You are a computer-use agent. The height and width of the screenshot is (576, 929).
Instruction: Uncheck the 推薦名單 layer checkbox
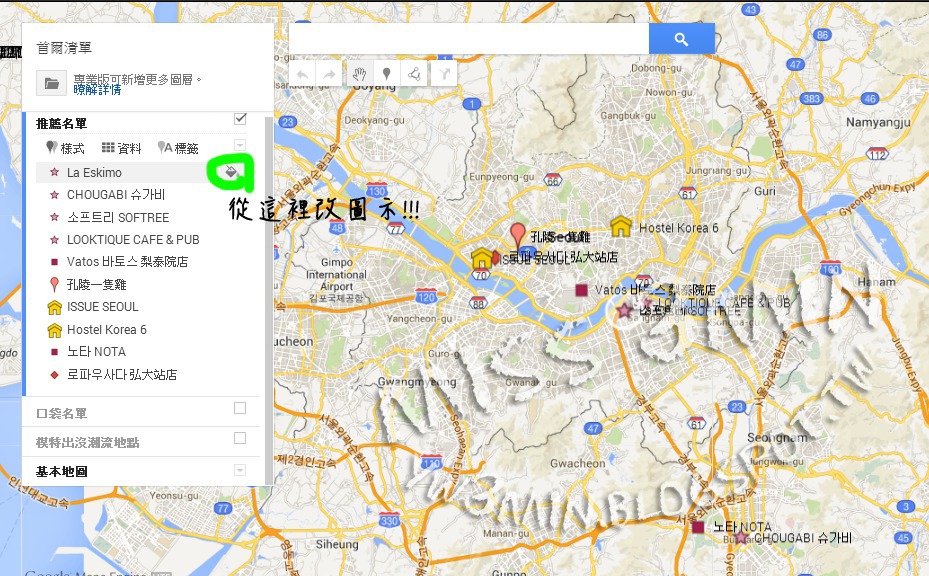click(x=240, y=119)
